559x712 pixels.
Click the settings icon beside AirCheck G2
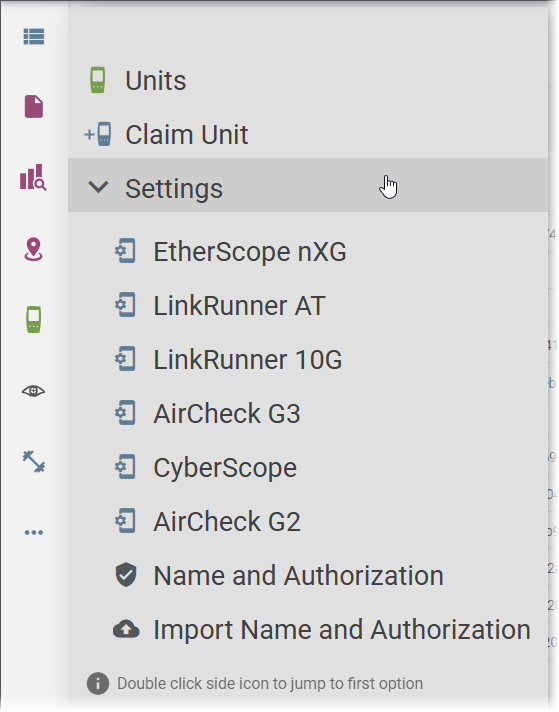coord(125,521)
